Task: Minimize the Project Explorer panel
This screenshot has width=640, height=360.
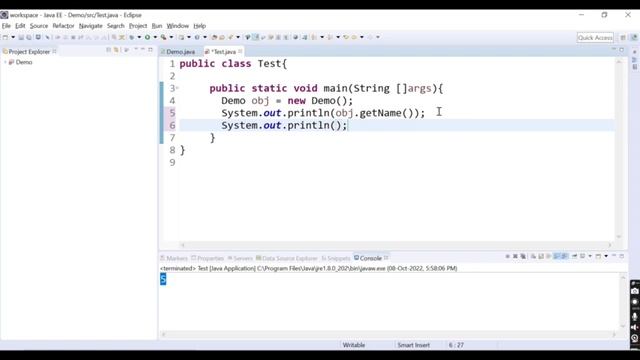Action: 142,50
